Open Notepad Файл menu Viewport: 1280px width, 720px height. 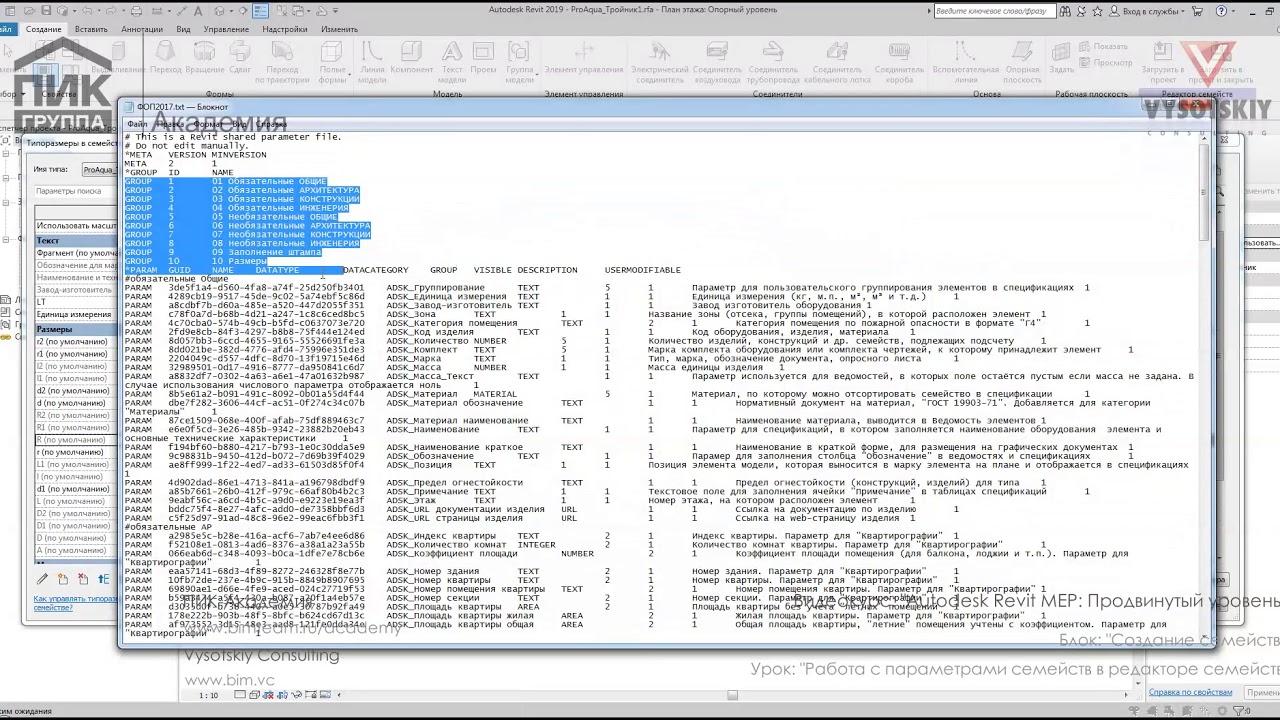[x=137, y=124]
